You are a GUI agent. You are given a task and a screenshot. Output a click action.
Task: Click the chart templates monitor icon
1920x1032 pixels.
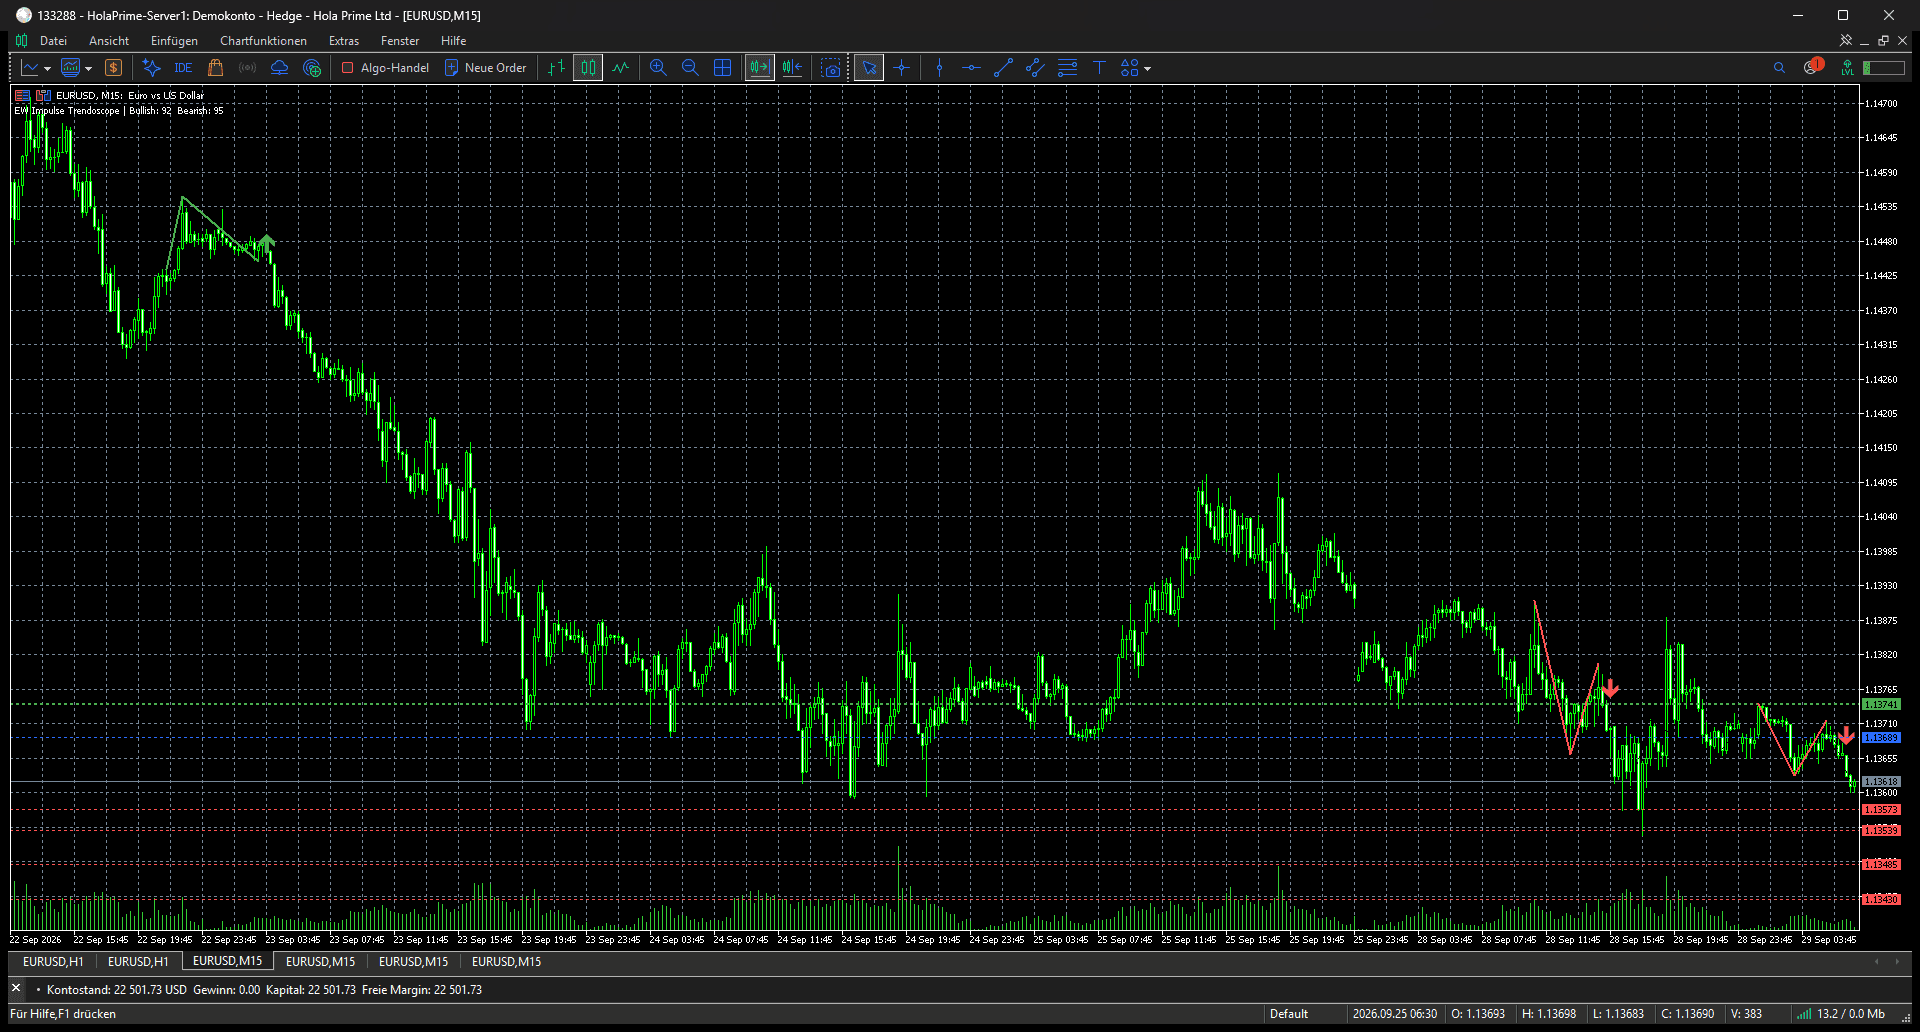tap(71, 68)
